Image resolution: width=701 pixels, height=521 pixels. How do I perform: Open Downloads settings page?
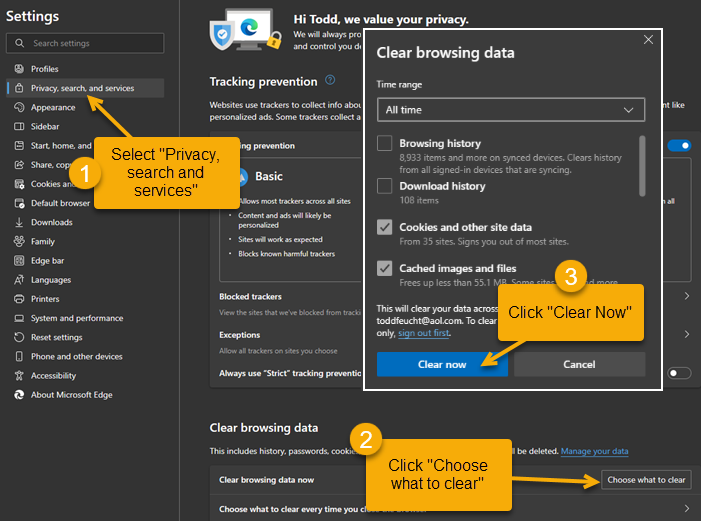85,222
